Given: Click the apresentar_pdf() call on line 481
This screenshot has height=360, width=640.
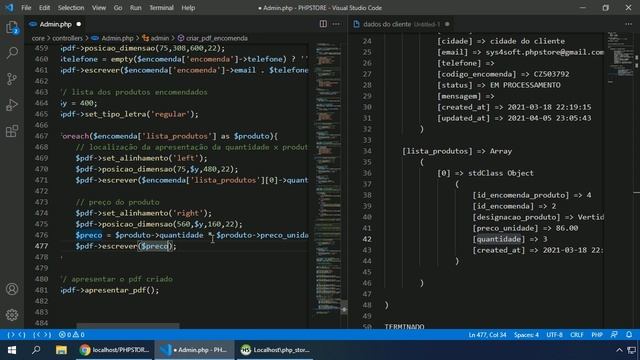Looking at the screenshot, I should (122, 290).
